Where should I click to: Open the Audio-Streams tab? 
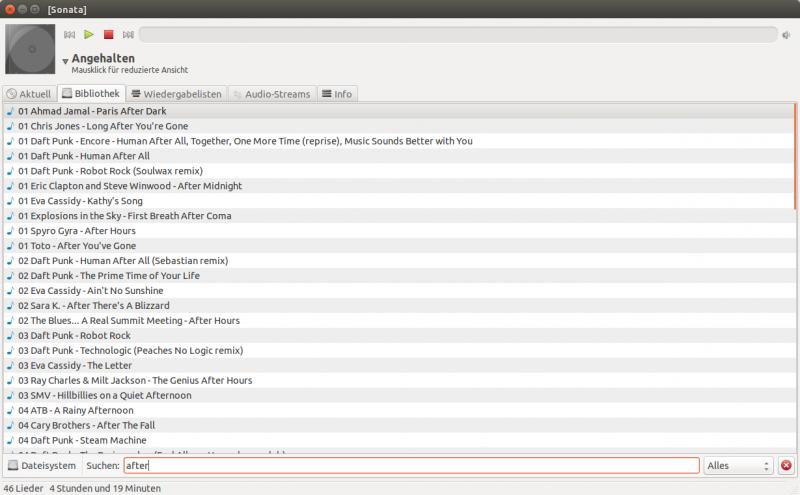point(272,94)
